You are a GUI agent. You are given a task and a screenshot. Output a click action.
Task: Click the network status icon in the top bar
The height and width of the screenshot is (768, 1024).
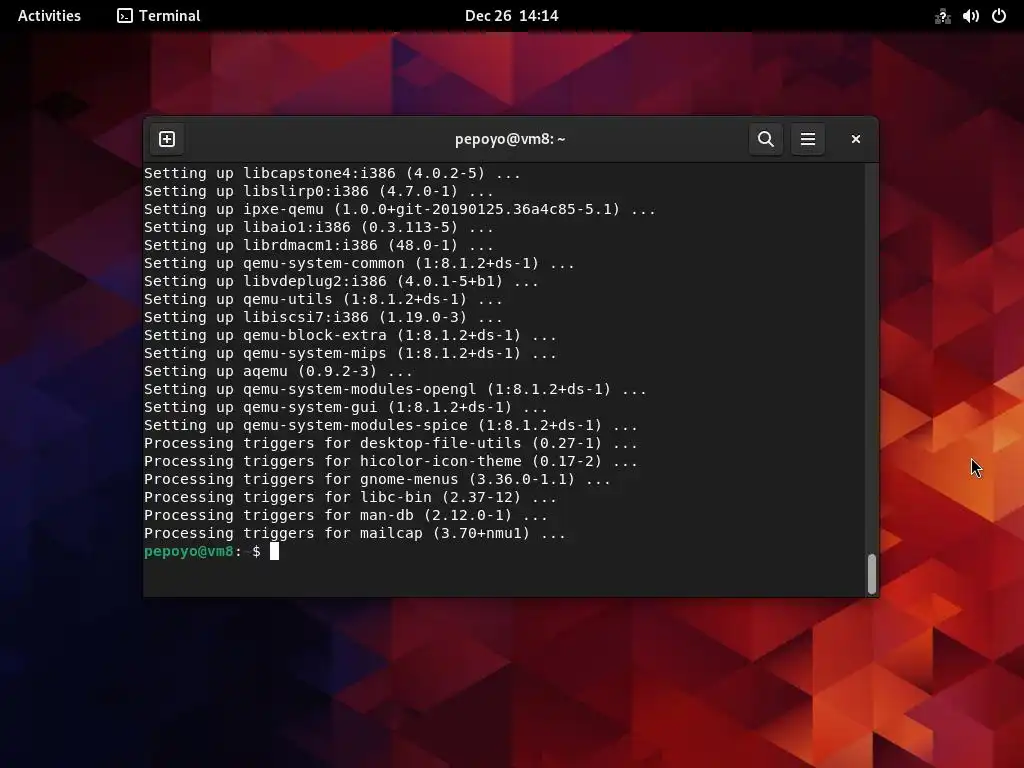click(942, 16)
